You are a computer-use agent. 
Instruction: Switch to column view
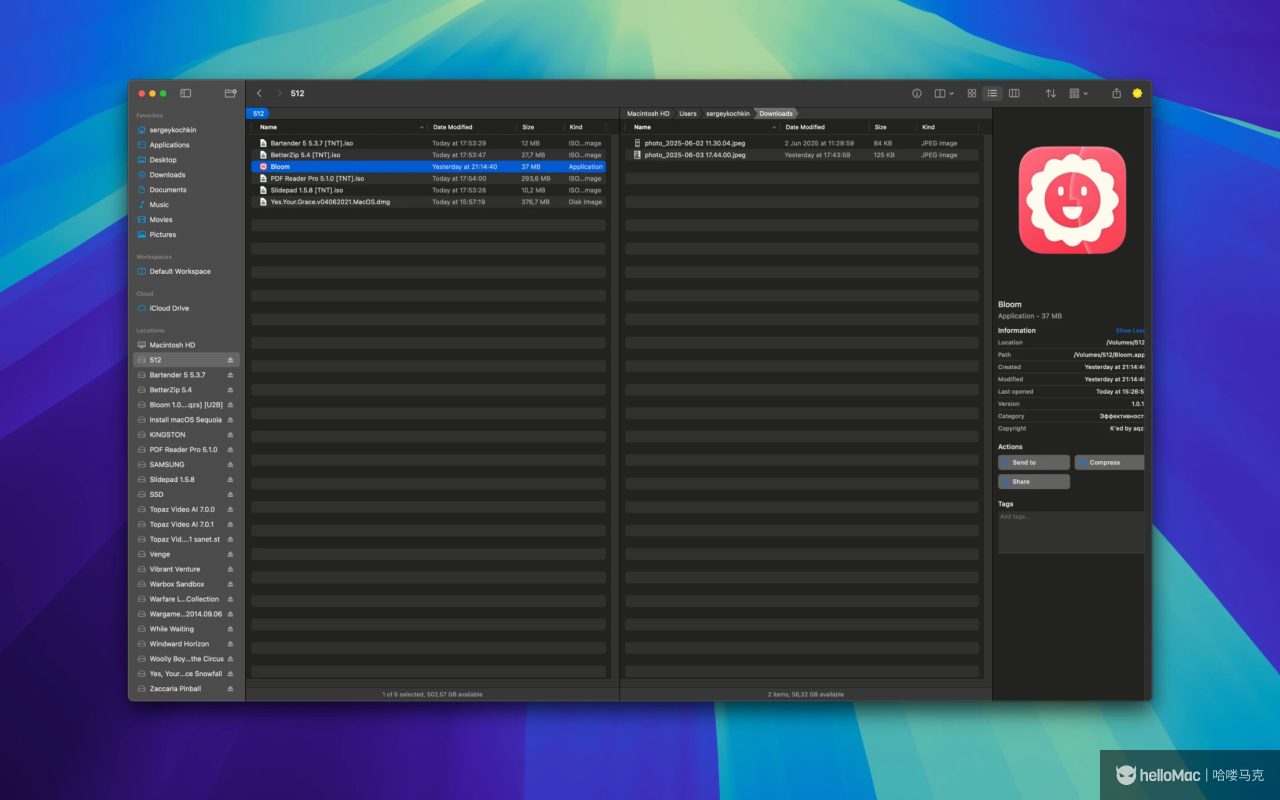coord(1014,93)
